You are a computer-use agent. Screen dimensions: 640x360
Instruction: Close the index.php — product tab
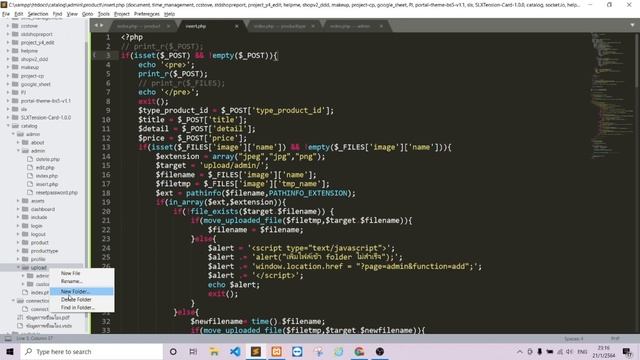coord(168,26)
